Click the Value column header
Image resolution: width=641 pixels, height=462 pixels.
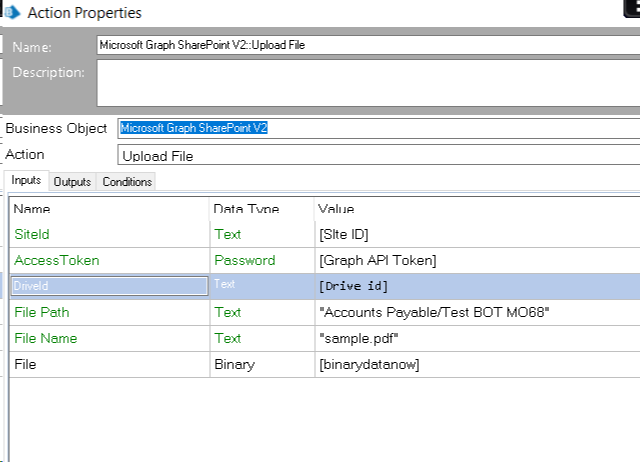336,209
